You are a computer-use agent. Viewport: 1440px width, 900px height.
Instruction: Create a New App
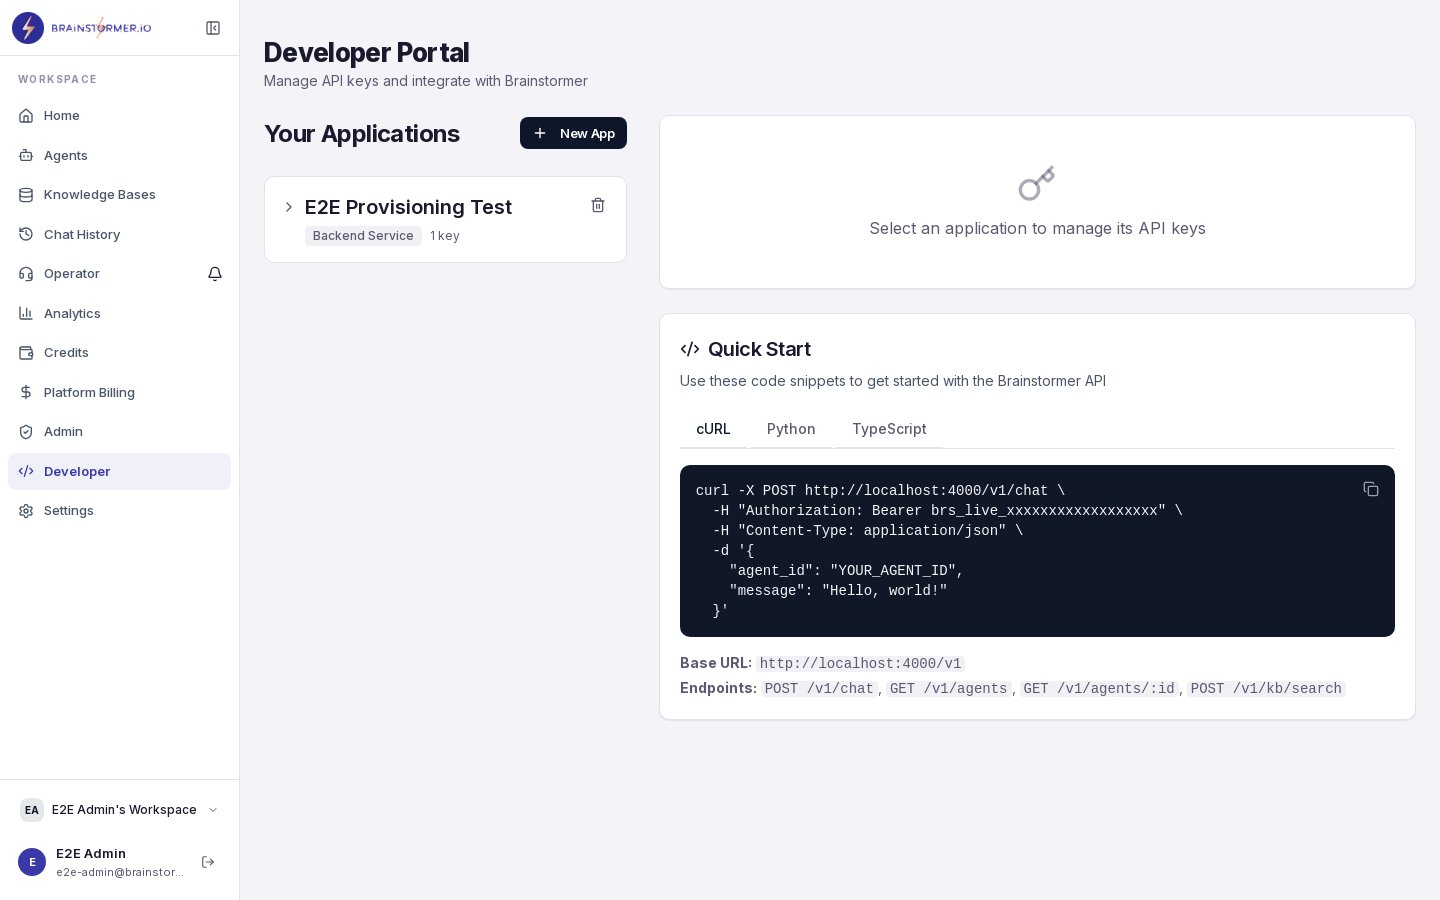click(573, 133)
